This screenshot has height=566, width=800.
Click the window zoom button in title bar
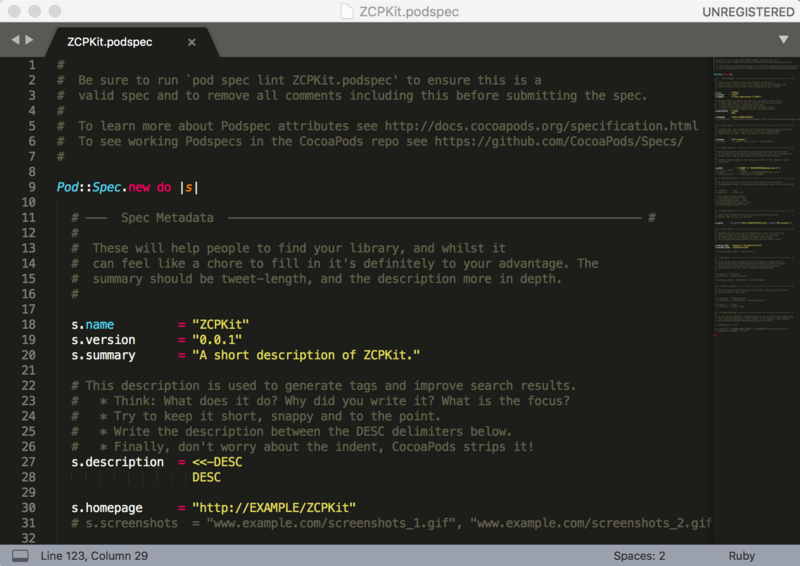click(x=55, y=11)
